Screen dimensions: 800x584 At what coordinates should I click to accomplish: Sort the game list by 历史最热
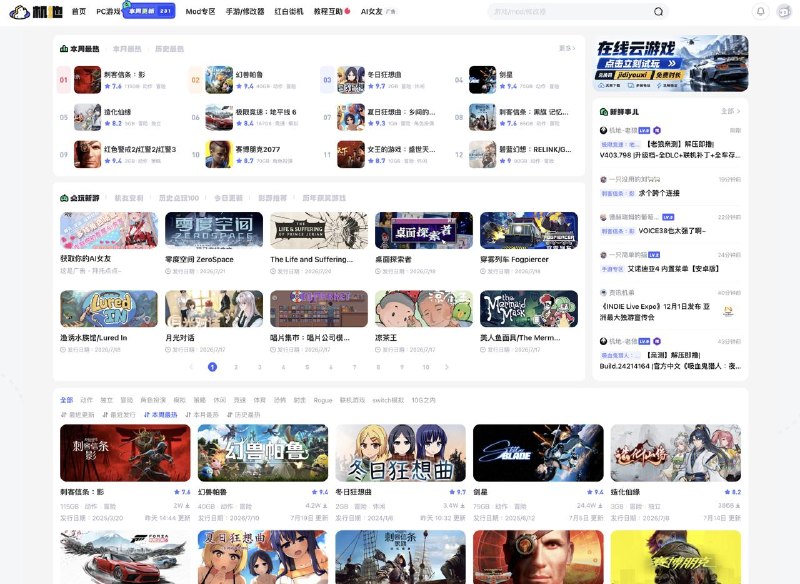pos(244,415)
